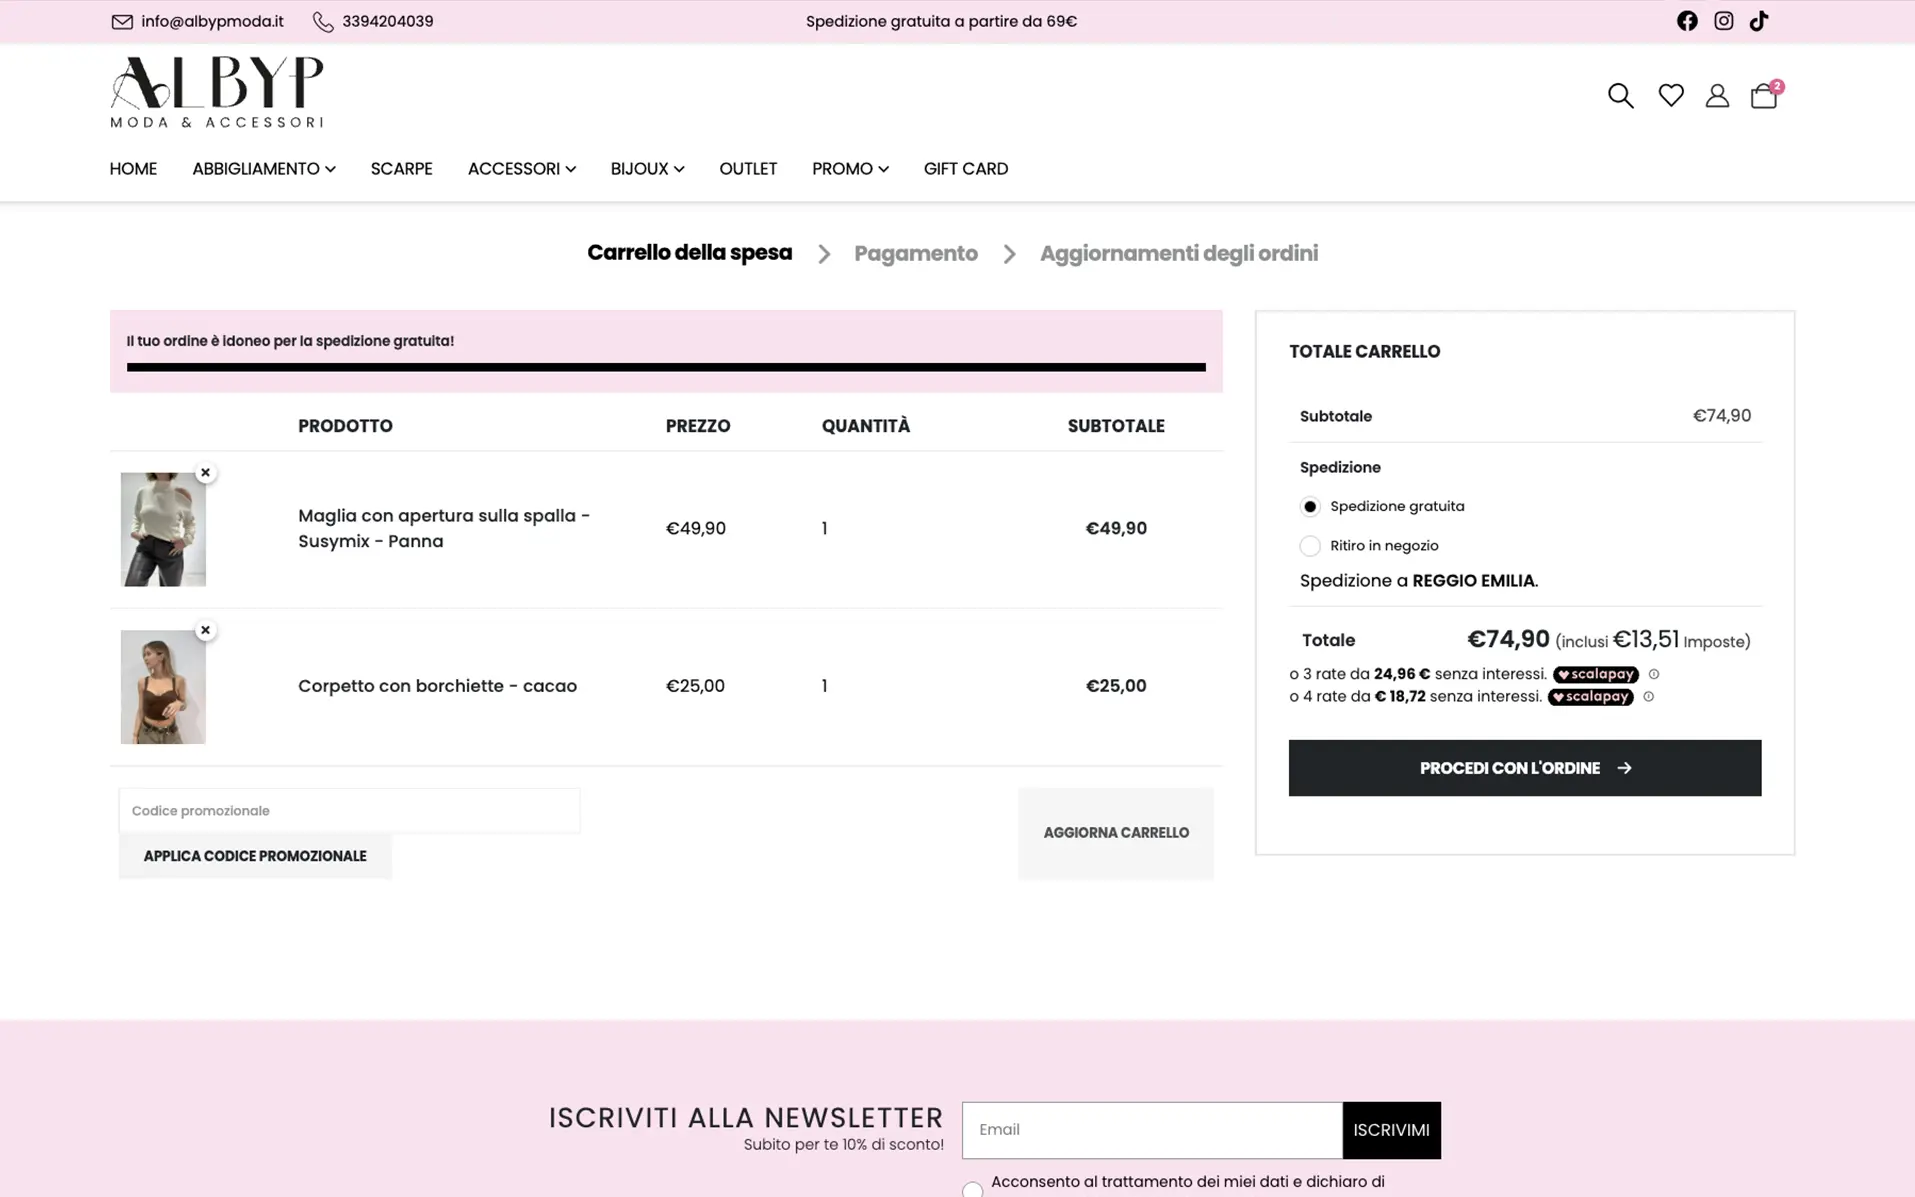The width and height of the screenshot is (1915, 1197).
Task: Open the wishlist heart icon
Action: coord(1670,95)
